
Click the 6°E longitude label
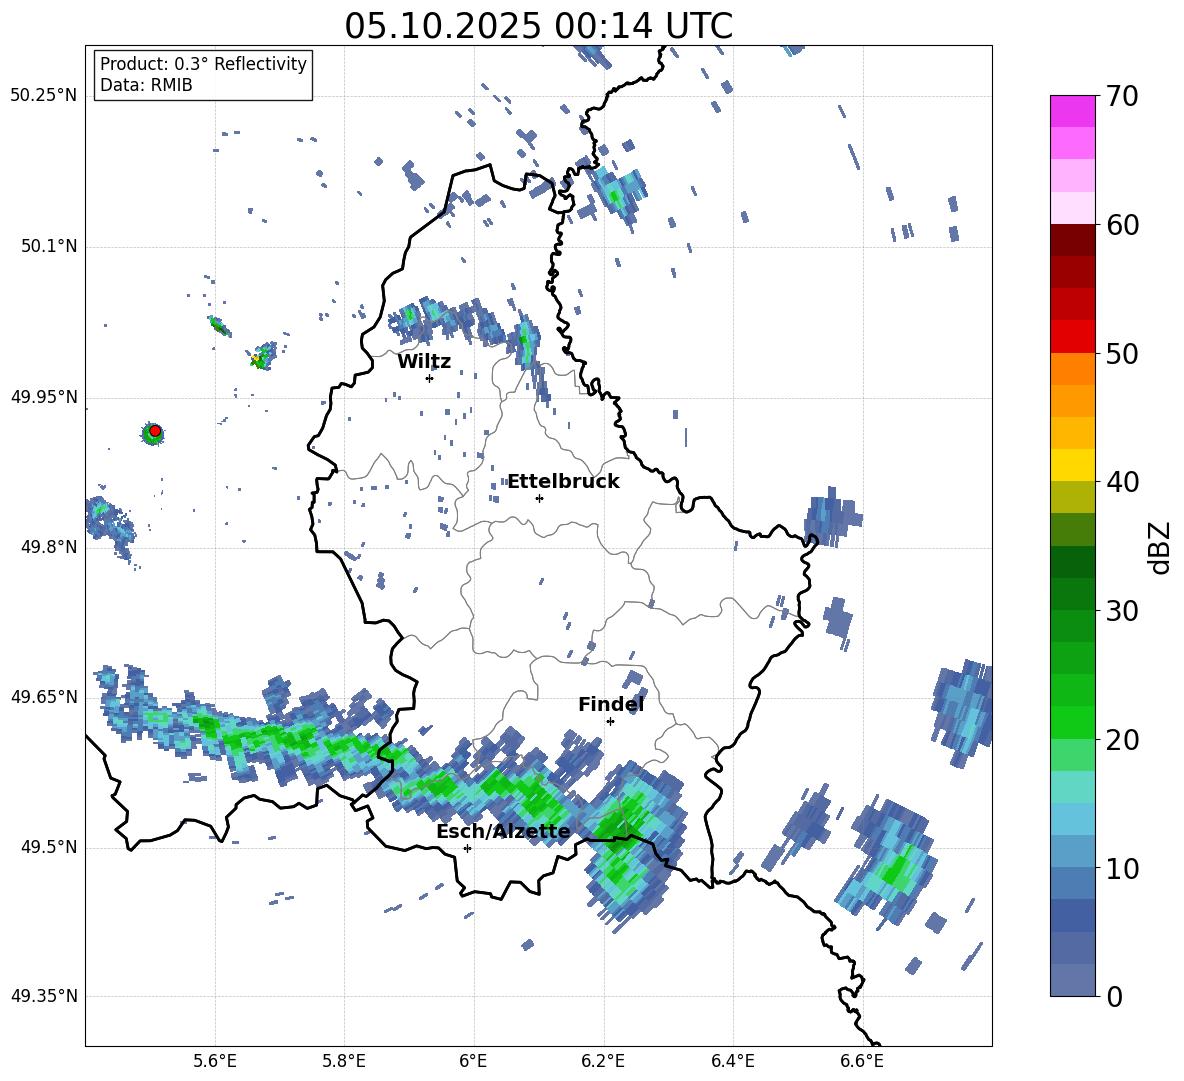[x=473, y=1061]
